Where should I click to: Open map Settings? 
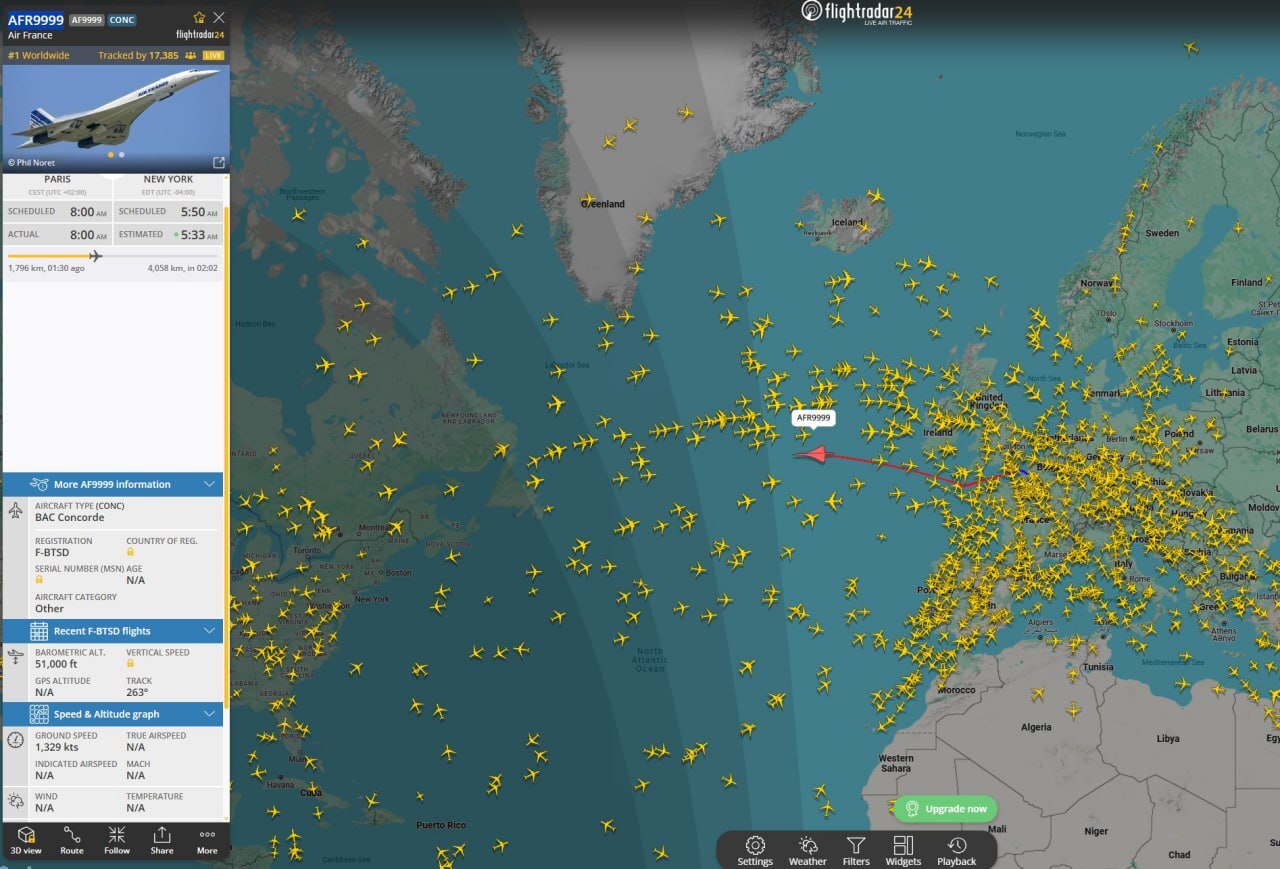[x=755, y=851]
